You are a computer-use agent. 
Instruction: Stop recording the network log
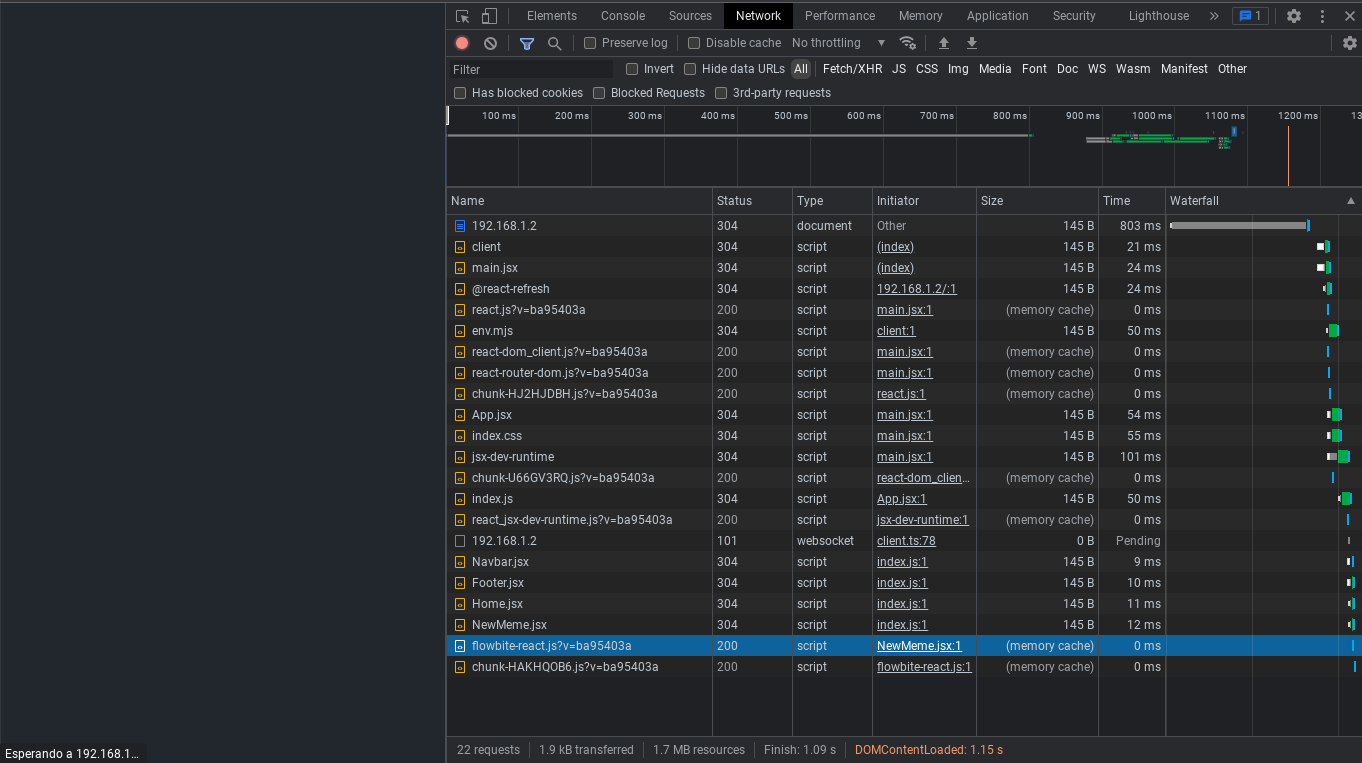click(x=459, y=43)
